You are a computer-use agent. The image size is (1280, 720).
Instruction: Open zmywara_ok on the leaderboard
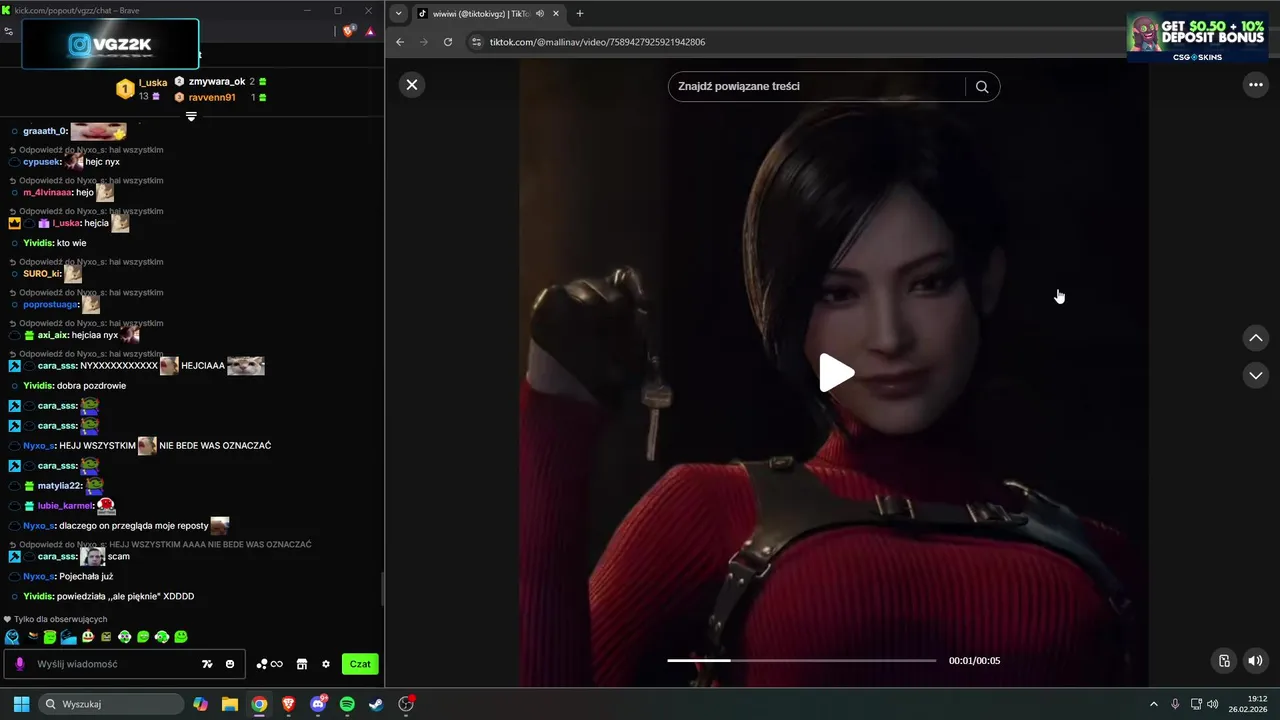click(216, 81)
